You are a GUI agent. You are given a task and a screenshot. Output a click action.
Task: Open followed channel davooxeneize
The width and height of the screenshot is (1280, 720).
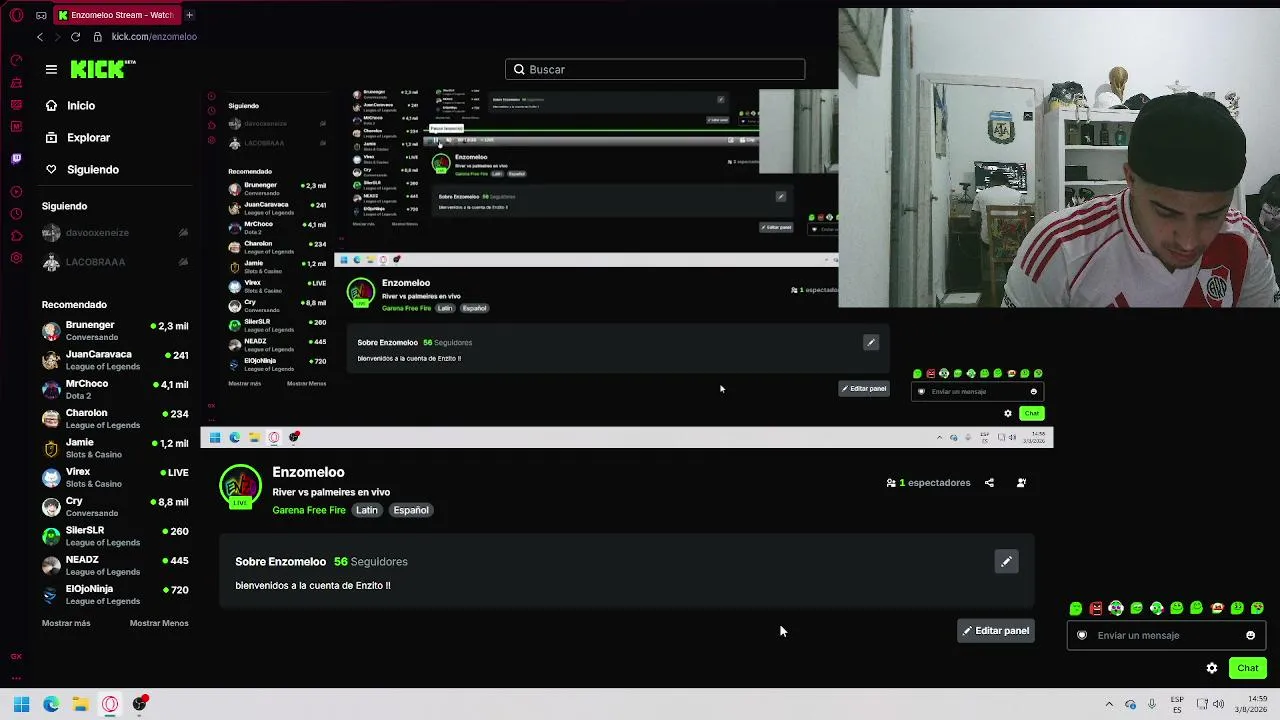tap(115, 233)
